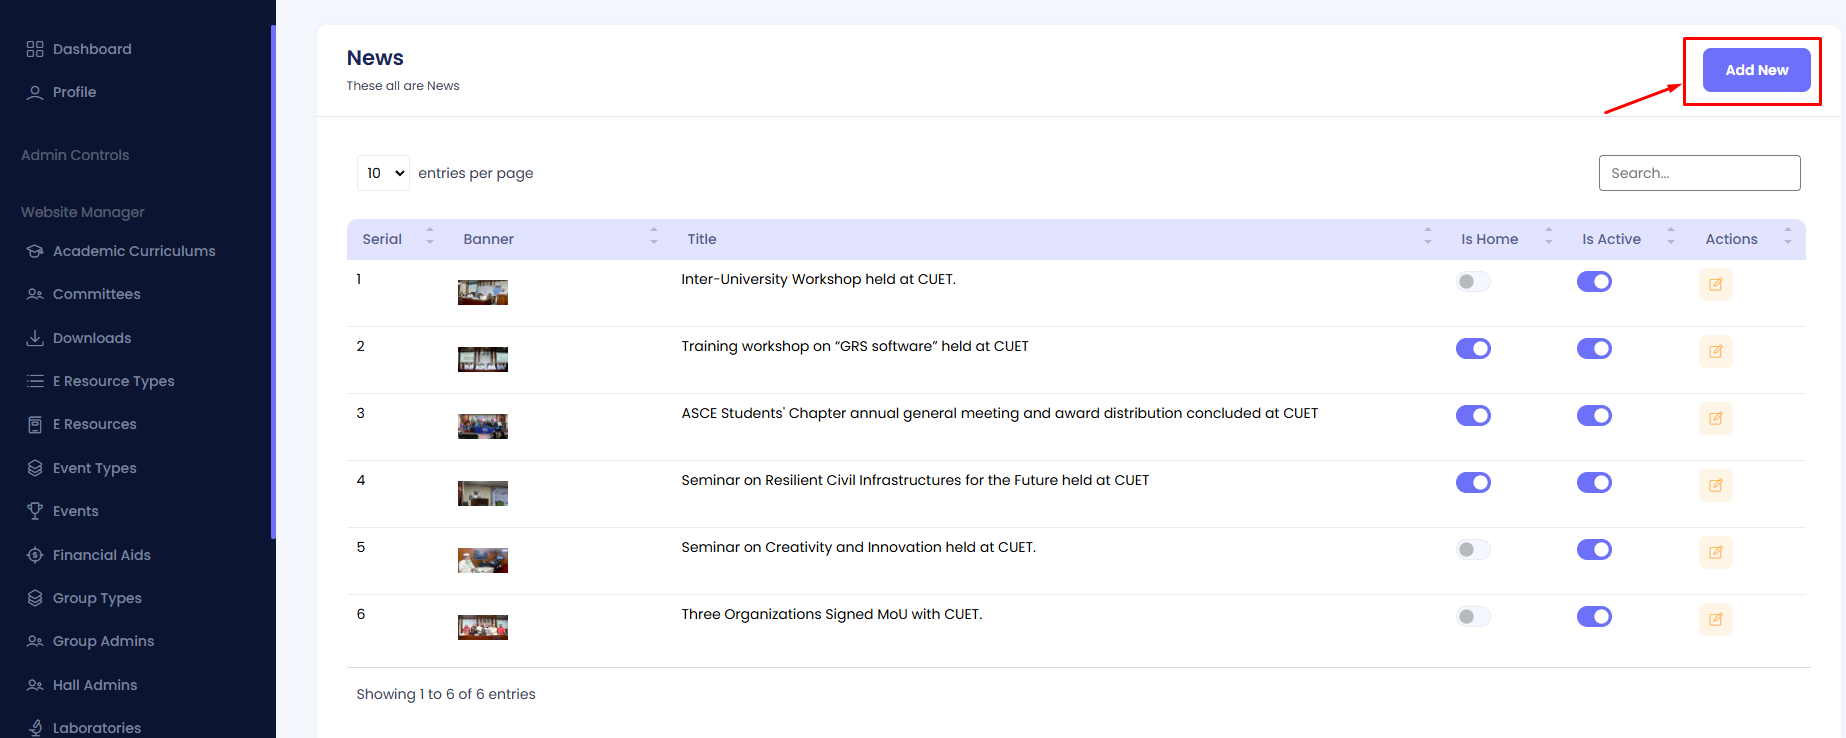Sort the table by Serial column
The image size is (1846, 738).
(x=382, y=239)
